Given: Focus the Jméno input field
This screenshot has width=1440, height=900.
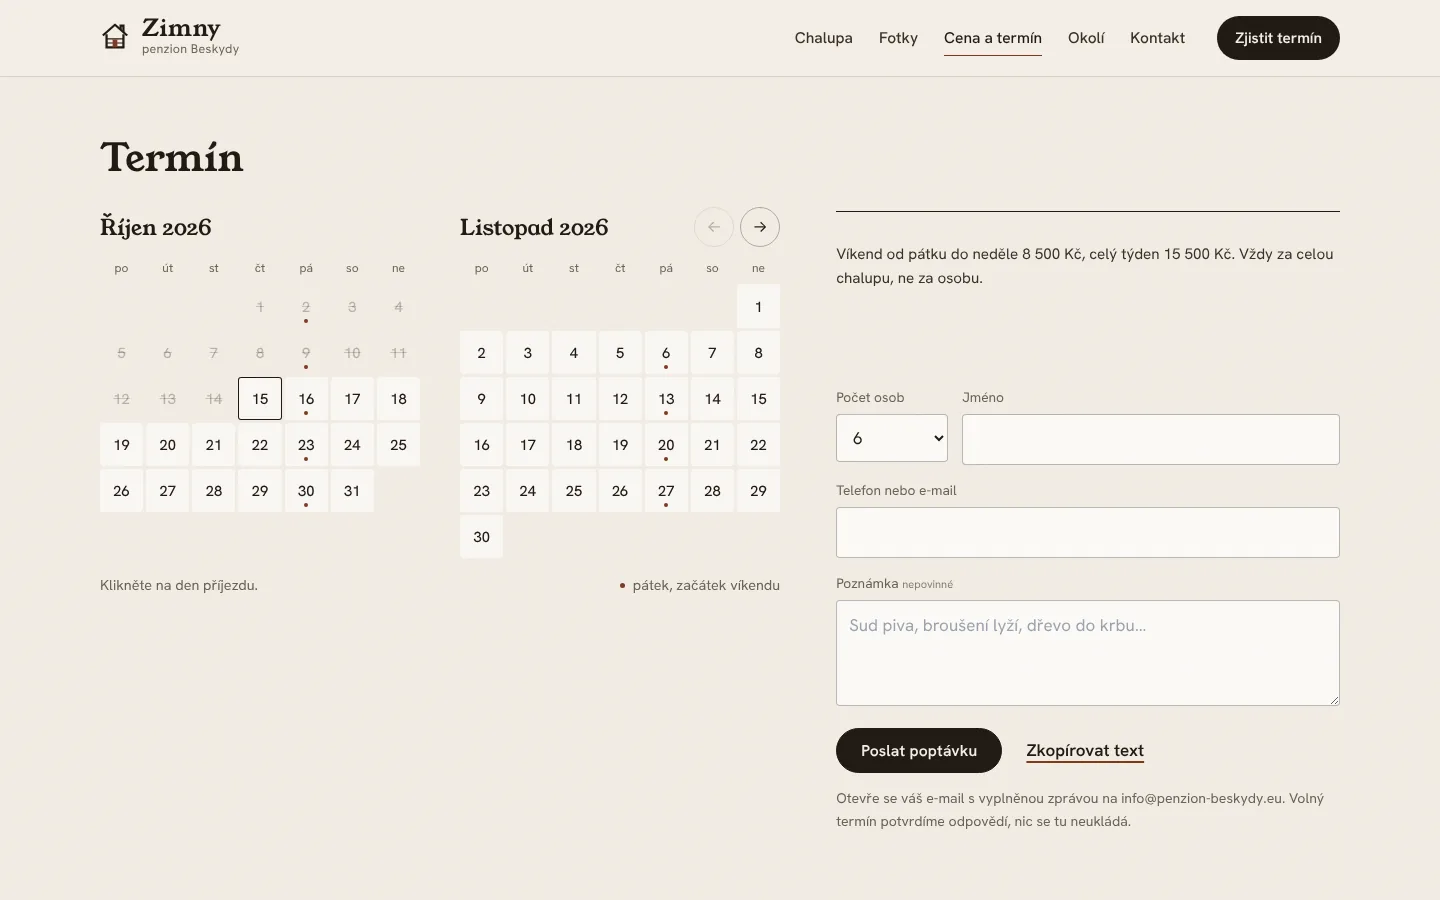Looking at the screenshot, I should pos(1151,439).
